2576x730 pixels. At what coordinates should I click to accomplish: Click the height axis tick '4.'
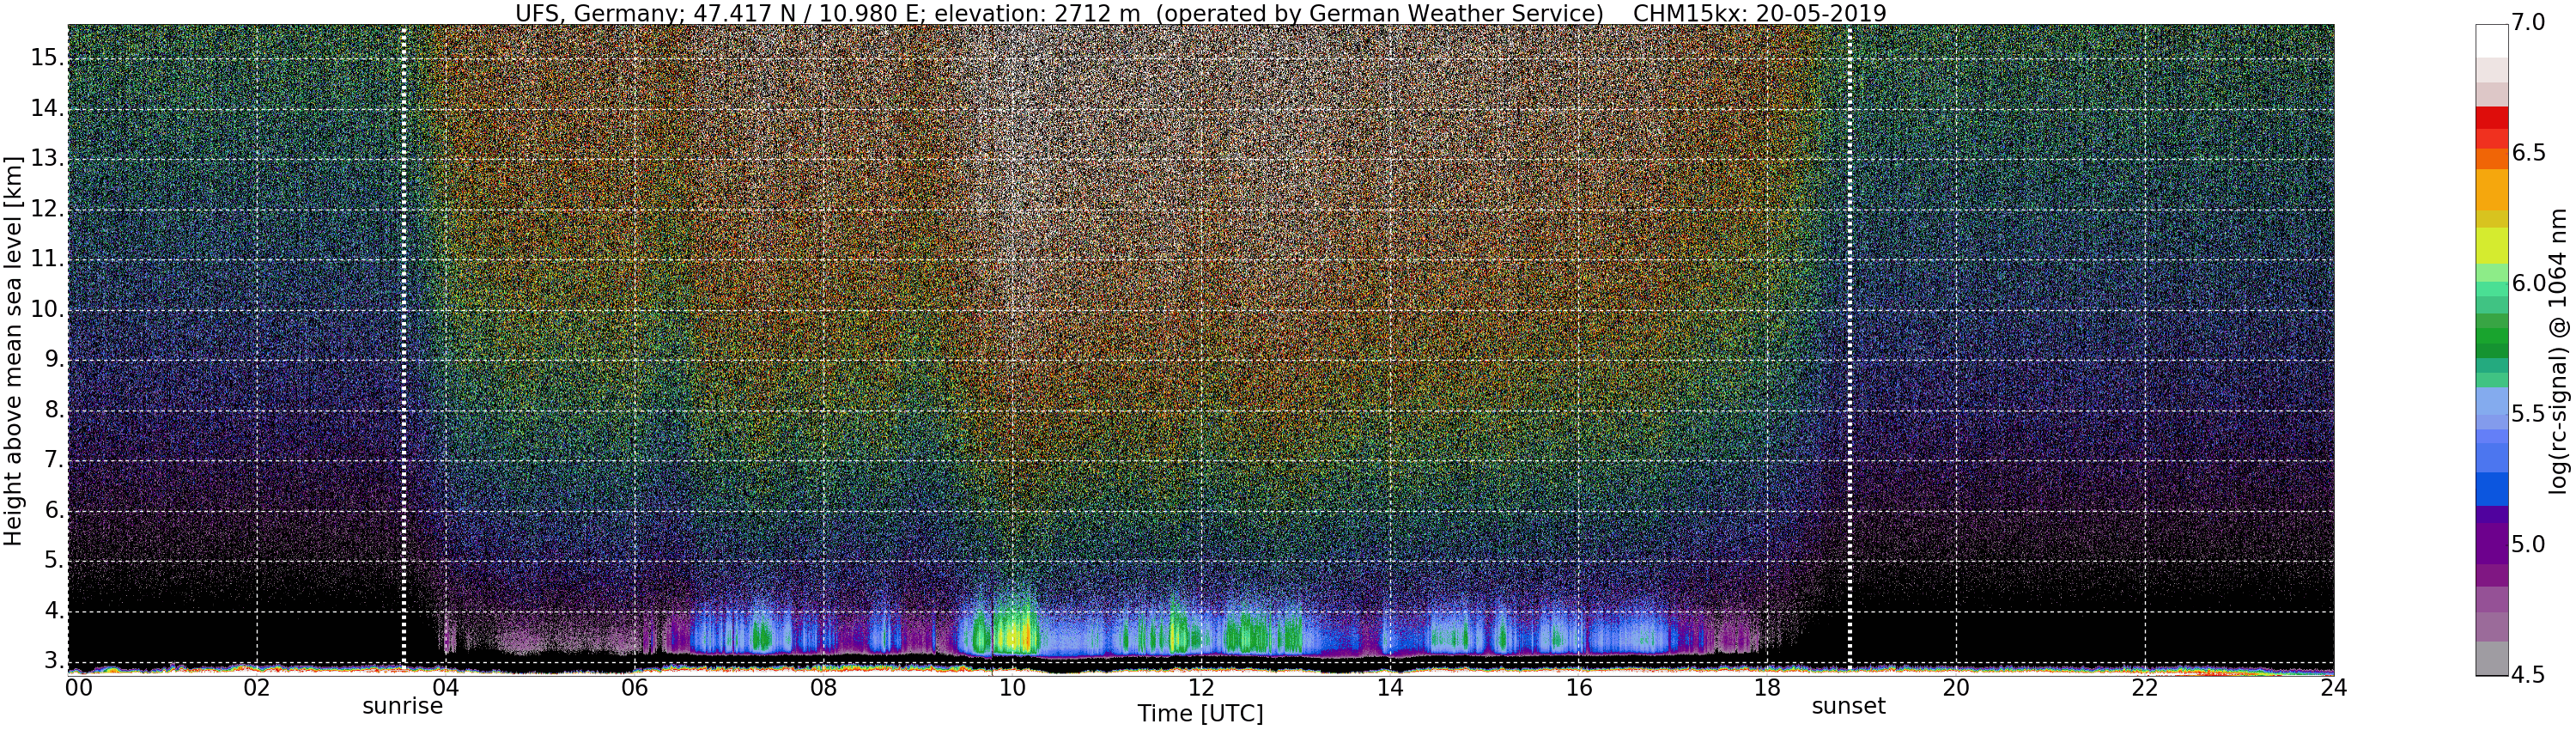tap(53, 611)
